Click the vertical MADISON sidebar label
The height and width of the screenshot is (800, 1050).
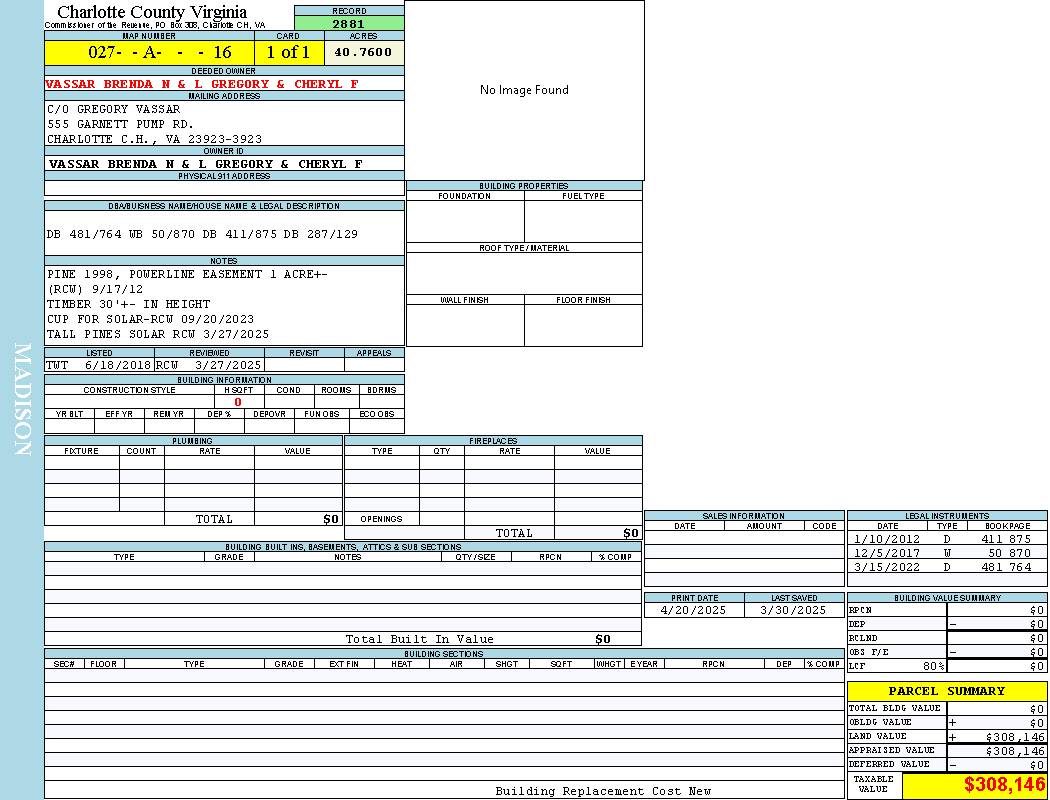[22, 400]
